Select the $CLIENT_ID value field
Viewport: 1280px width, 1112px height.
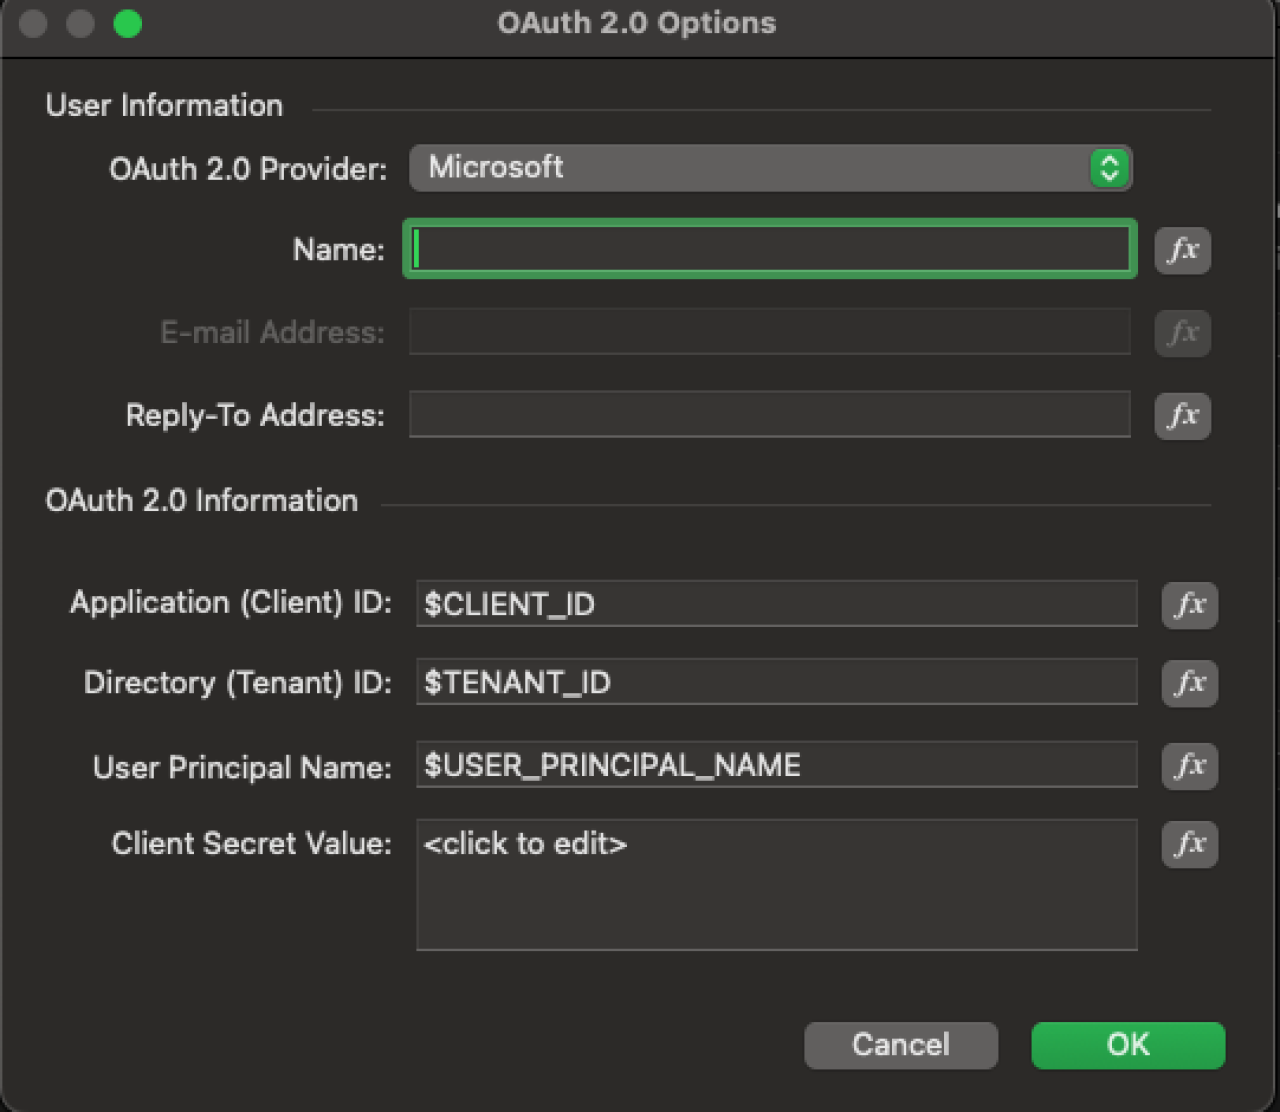(x=776, y=604)
